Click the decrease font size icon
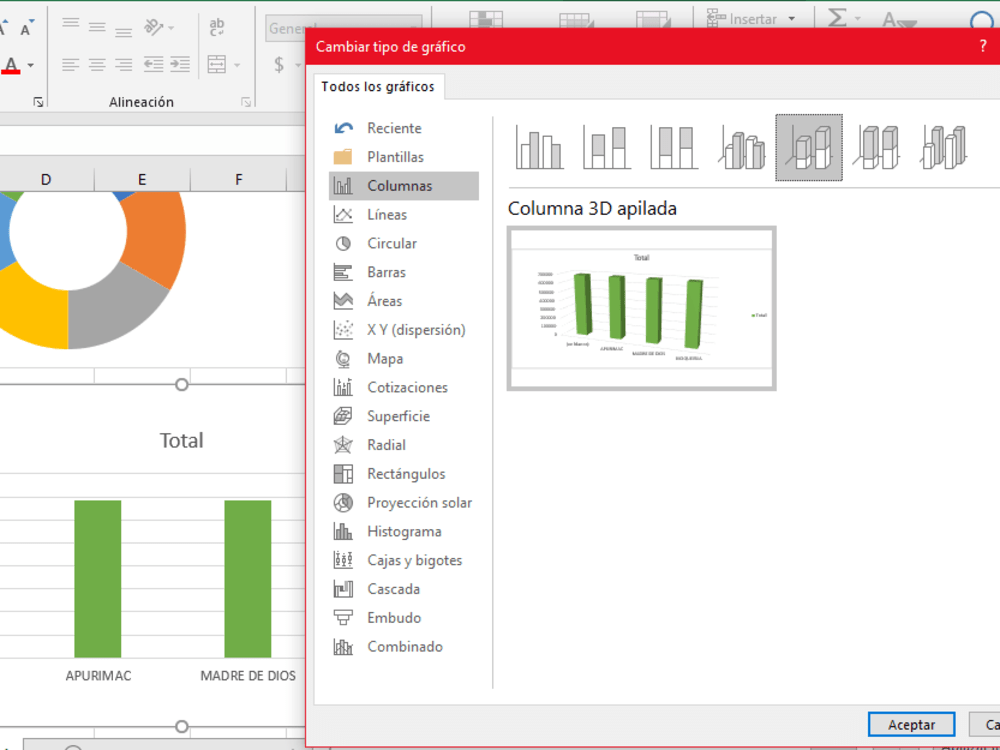The height and width of the screenshot is (750, 1000). (27, 28)
